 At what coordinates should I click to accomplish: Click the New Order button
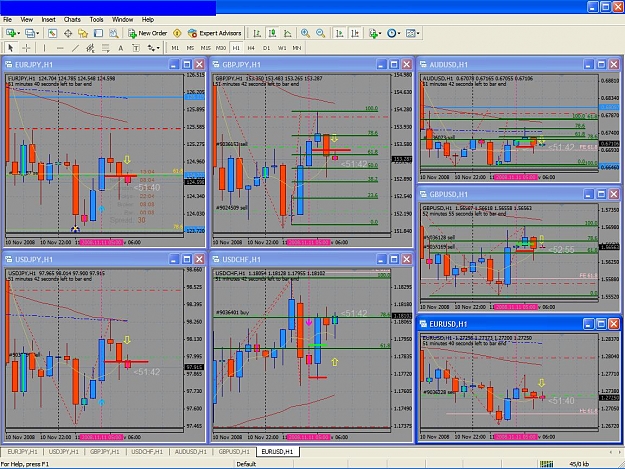147,33
